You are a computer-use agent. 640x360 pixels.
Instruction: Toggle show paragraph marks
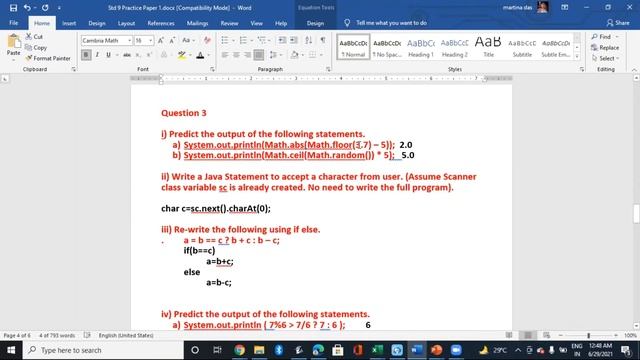click(323, 40)
